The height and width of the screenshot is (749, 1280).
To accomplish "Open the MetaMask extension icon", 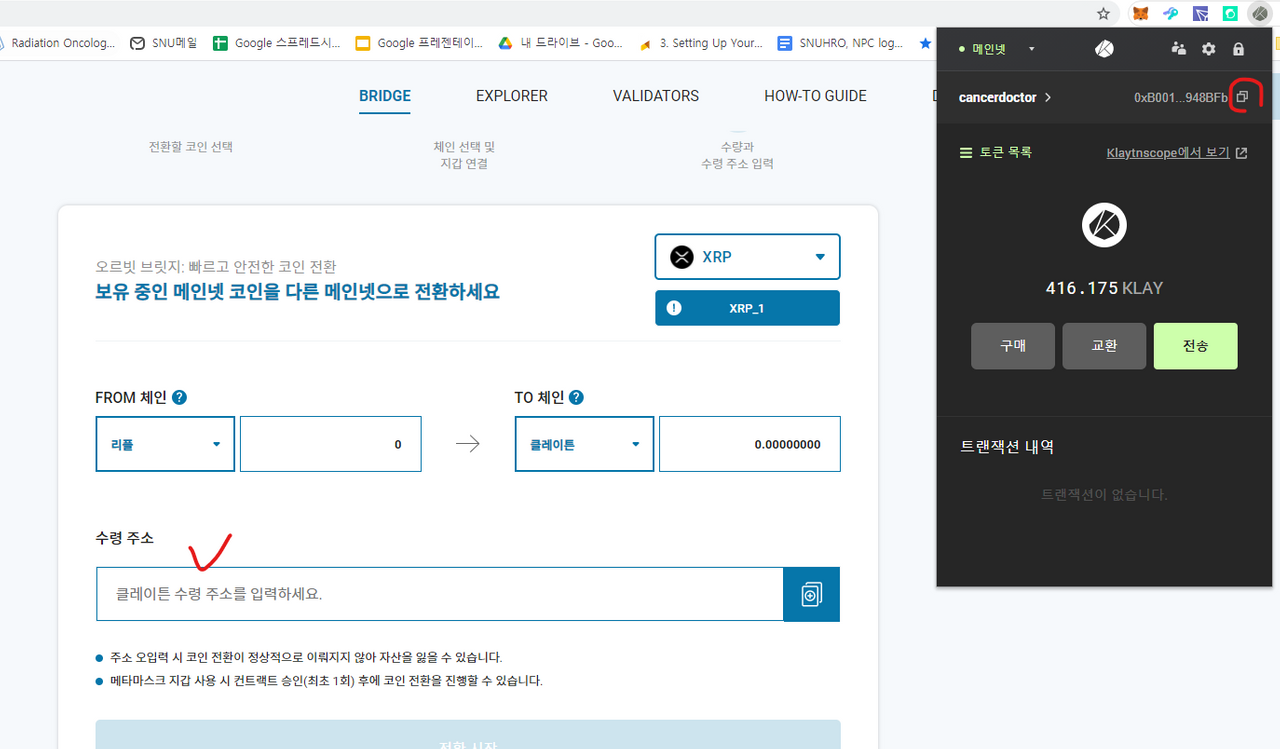I will [1139, 13].
